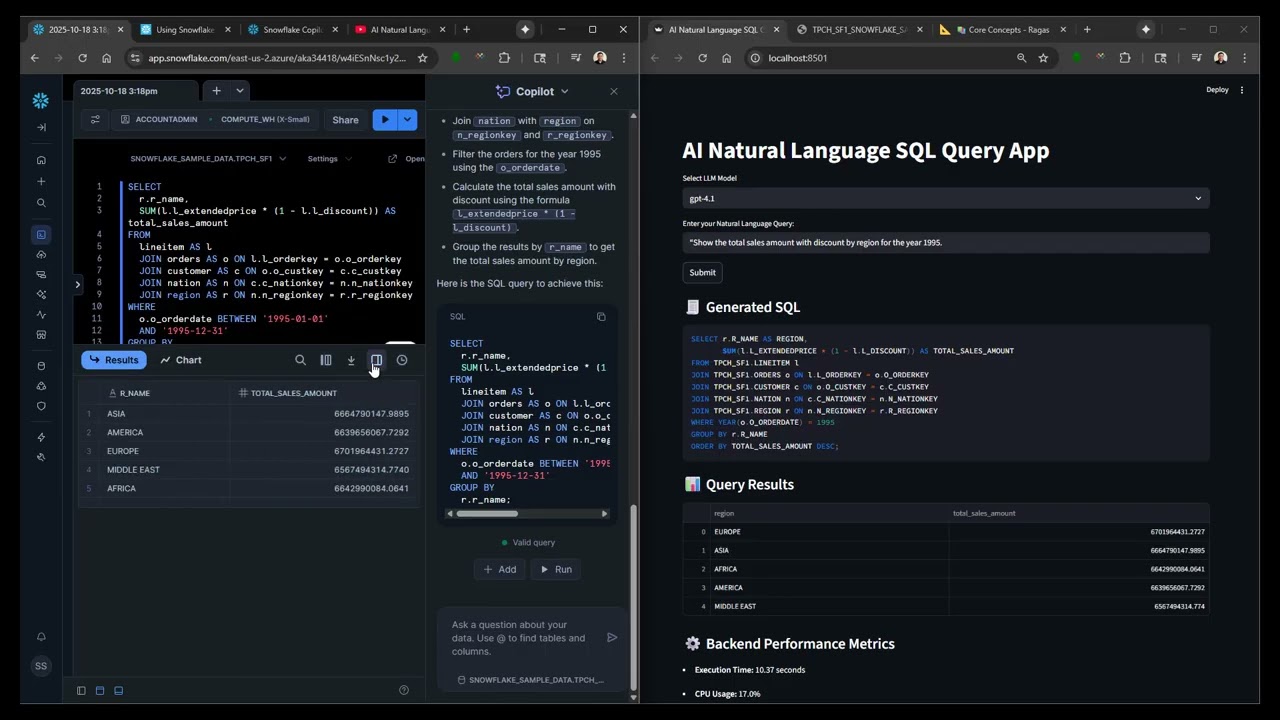Expand the Snowflake navigation sidebar arrow
The width and height of the screenshot is (1280, 720).
[x=41, y=127]
